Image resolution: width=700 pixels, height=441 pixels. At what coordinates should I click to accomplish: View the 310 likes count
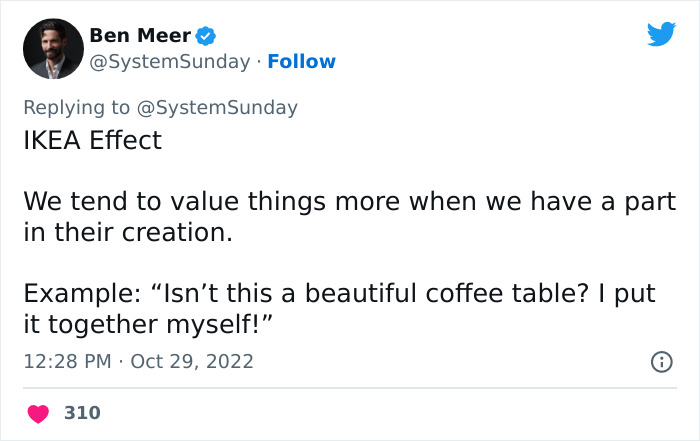pos(82,412)
